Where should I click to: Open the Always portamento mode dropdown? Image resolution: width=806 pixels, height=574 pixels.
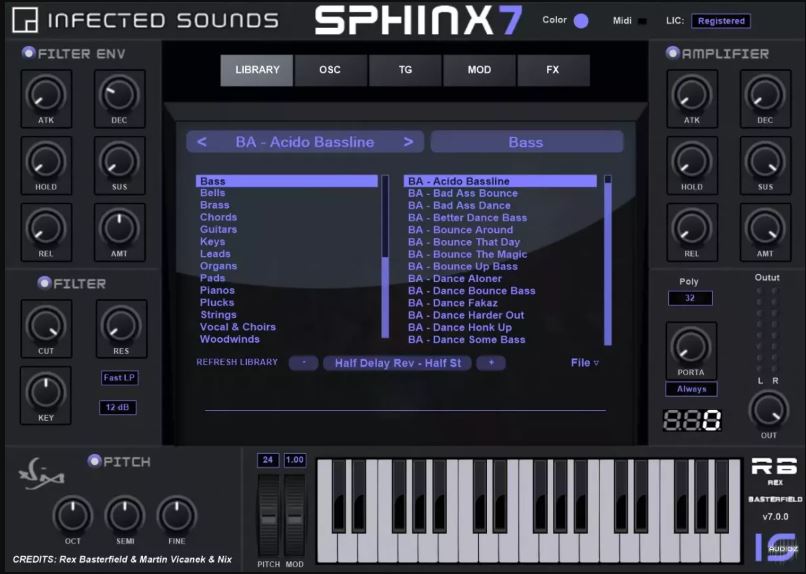pos(691,389)
